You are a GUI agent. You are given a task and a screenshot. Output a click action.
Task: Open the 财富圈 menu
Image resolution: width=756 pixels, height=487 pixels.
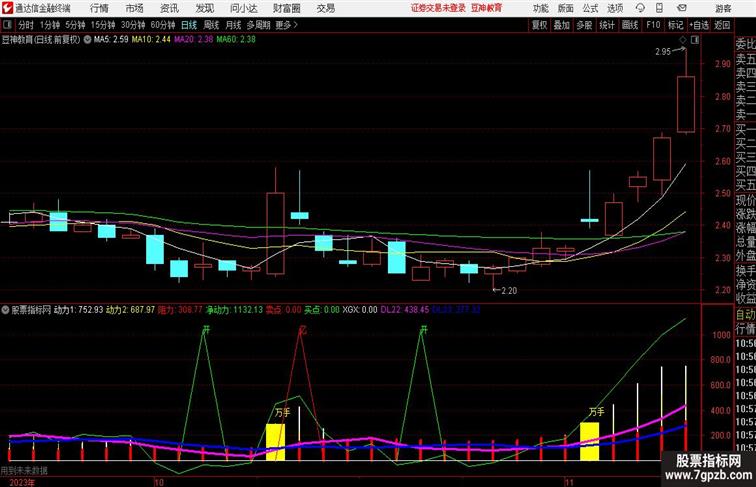point(286,8)
